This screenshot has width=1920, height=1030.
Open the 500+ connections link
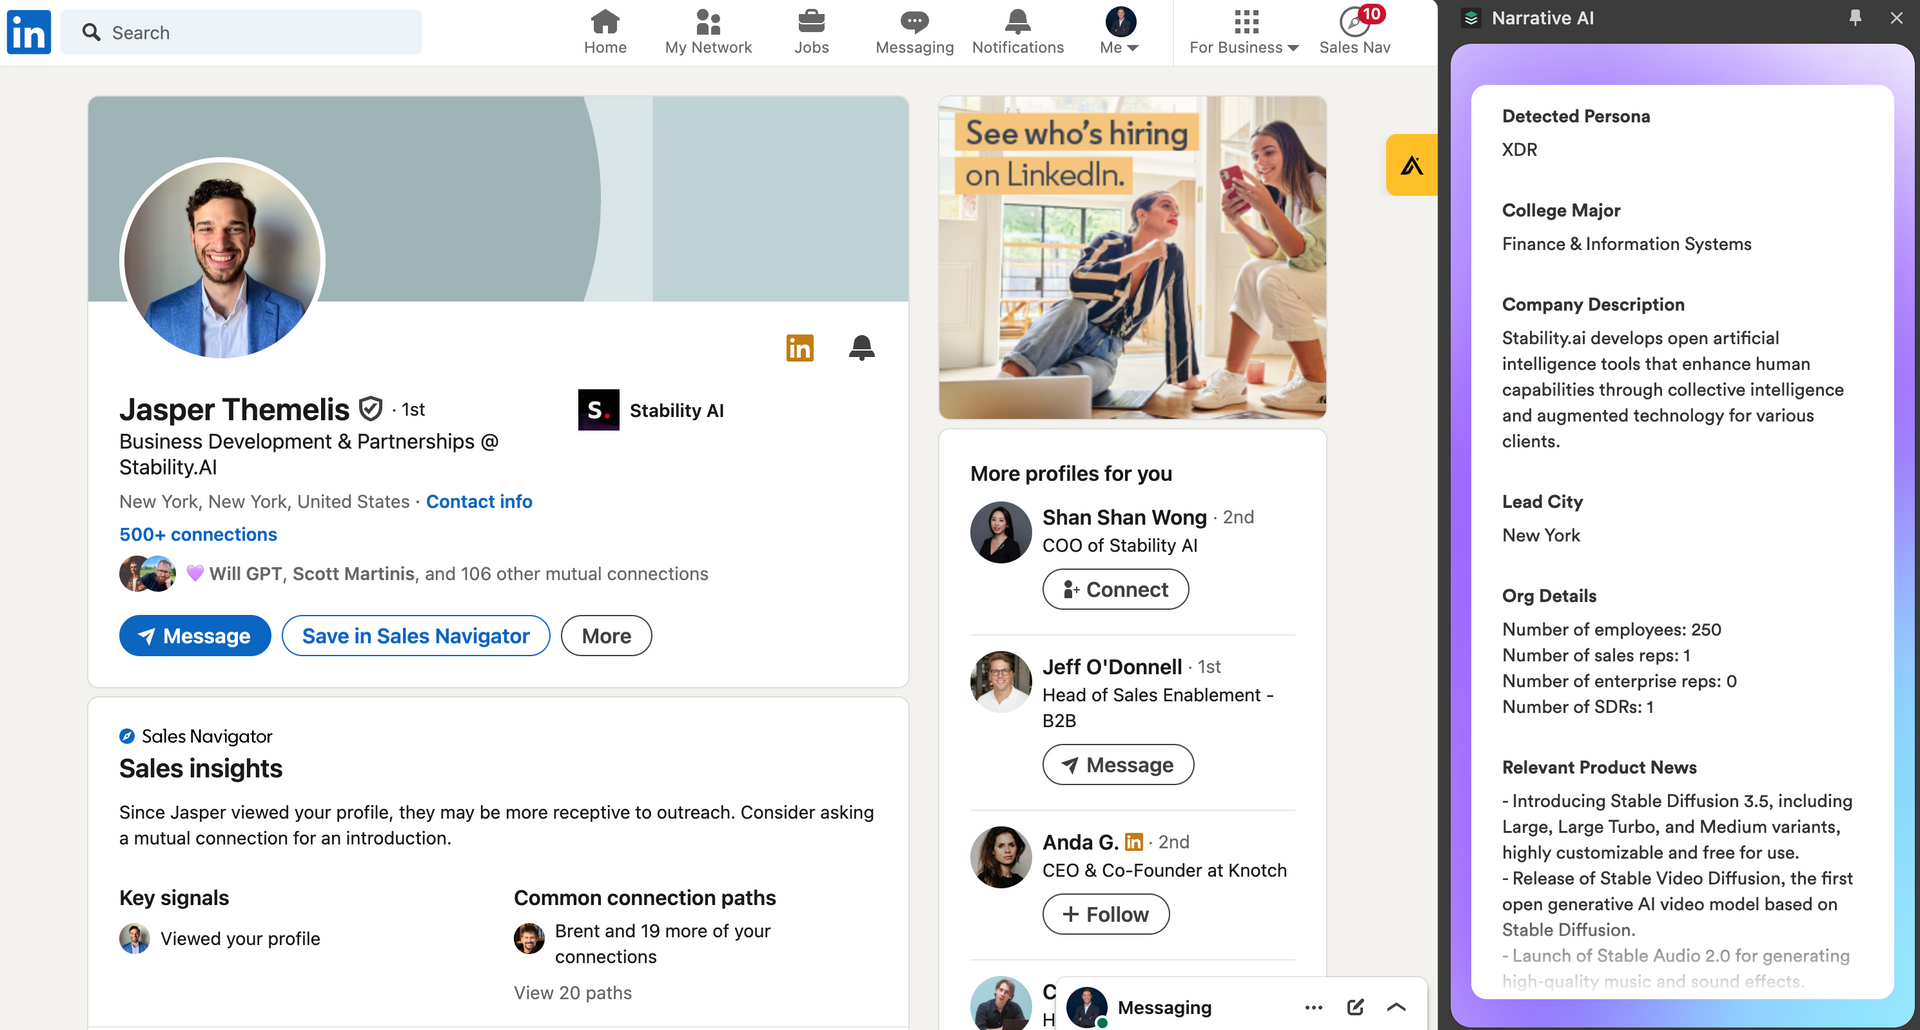click(198, 534)
